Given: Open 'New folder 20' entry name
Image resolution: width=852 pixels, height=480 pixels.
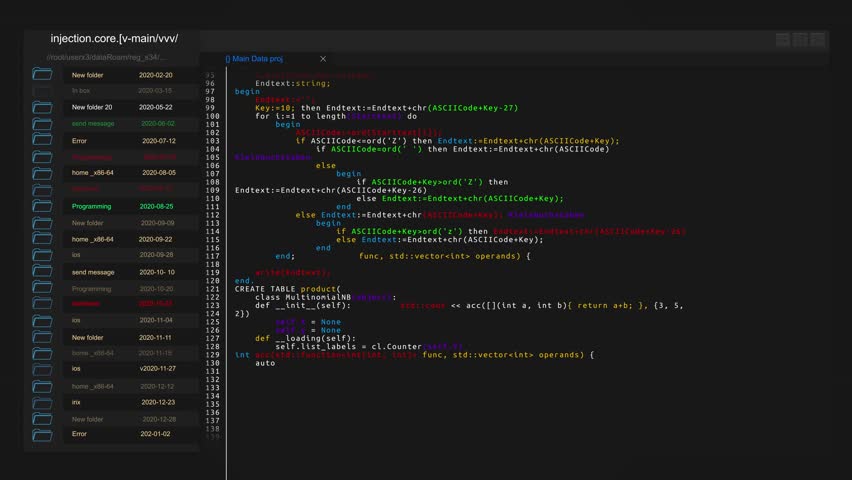Looking at the screenshot, I should 92,107.
